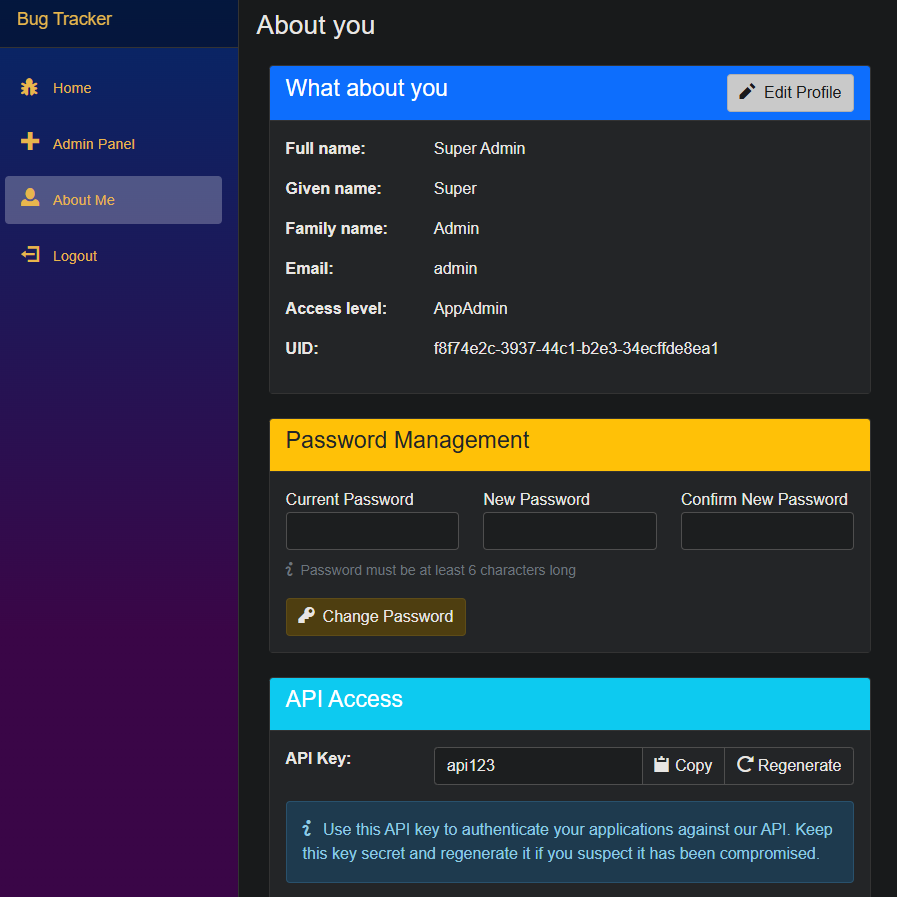This screenshot has width=897, height=897.
Task: Click the bug icon beside Home
Action: point(29,88)
